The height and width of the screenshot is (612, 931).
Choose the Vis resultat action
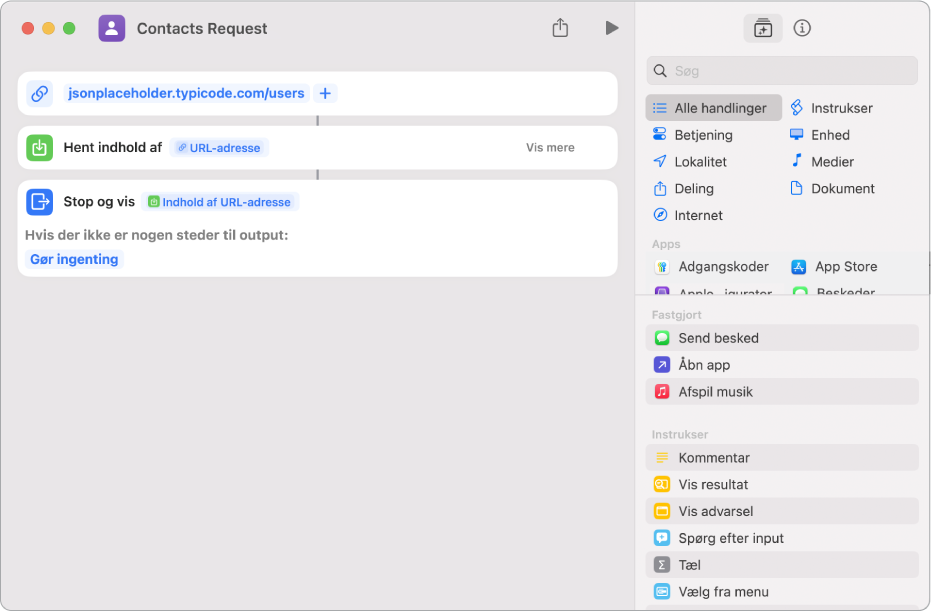pos(782,484)
